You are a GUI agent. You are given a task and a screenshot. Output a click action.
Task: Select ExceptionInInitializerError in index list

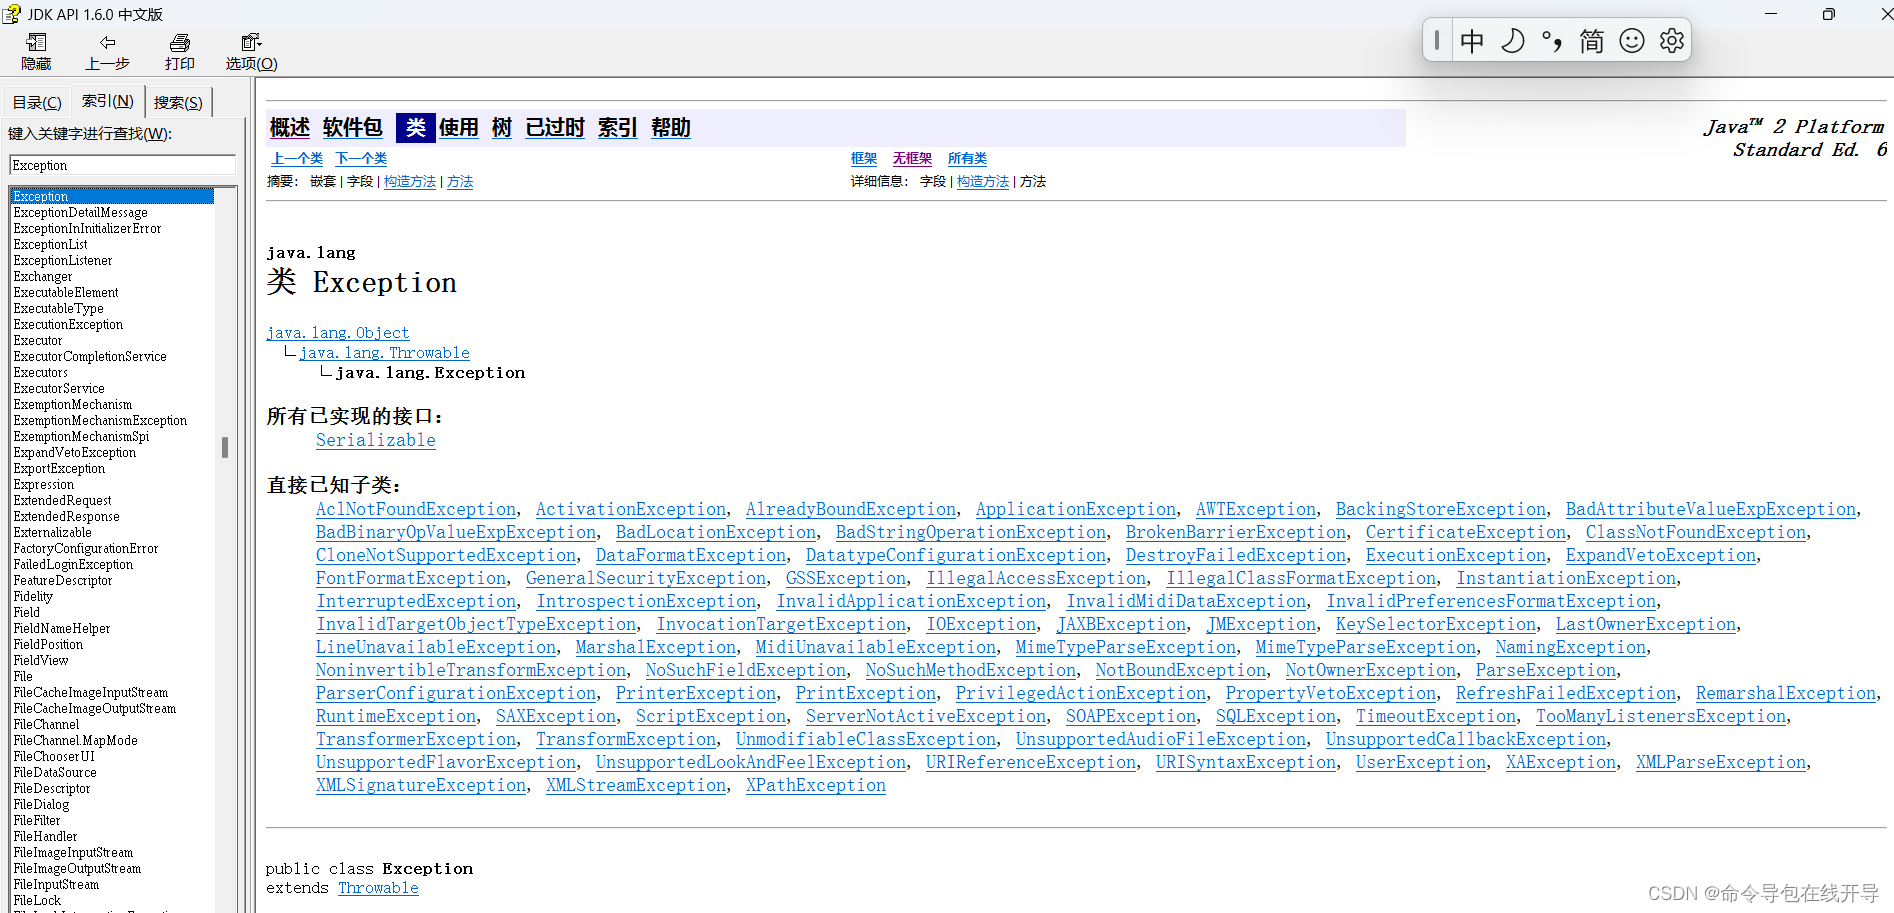(x=88, y=228)
